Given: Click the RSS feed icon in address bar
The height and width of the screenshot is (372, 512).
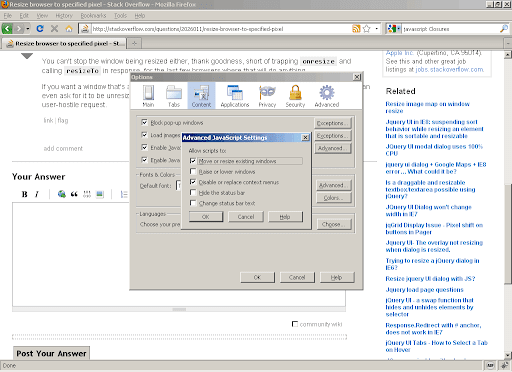Looking at the screenshot, I should pyautogui.click(x=356, y=29).
